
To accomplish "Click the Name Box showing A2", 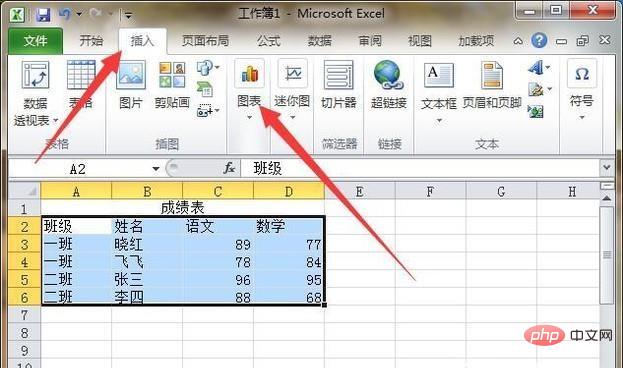I will click(x=79, y=169).
